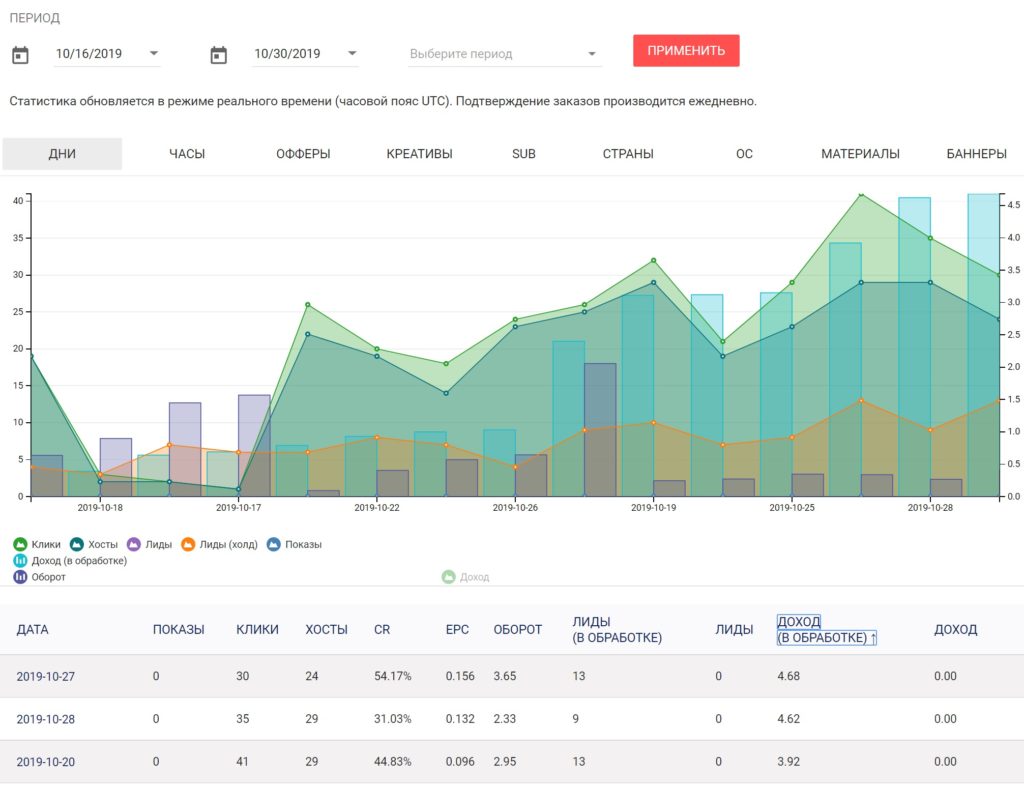Viewport: 1024px width, 786px height.
Task: Toggle the Лиды series legend icon
Action: 134,544
